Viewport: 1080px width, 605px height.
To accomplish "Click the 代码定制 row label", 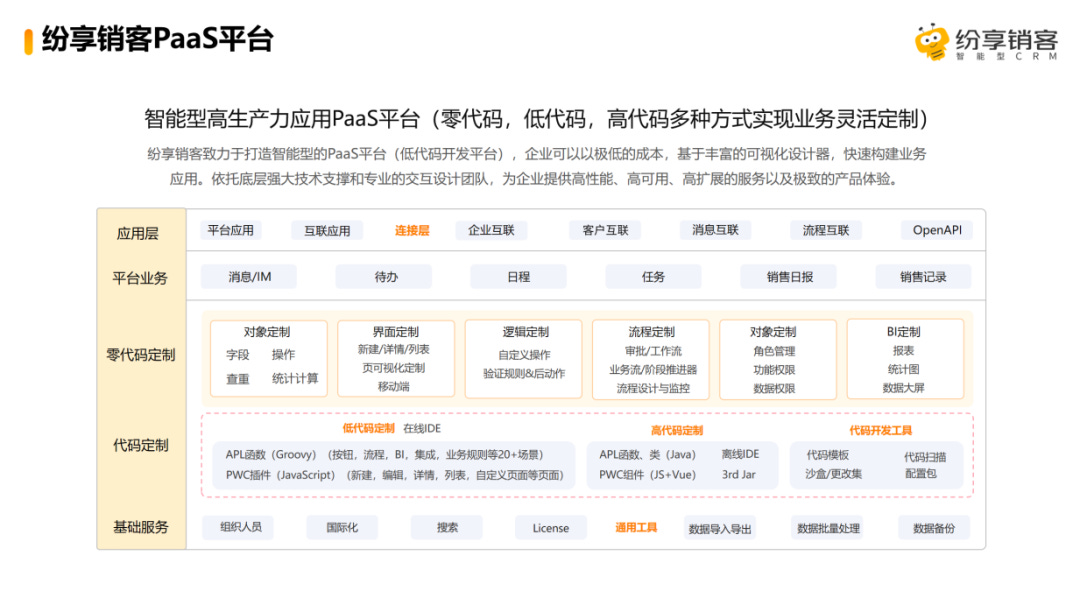I will pyautogui.click(x=141, y=445).
